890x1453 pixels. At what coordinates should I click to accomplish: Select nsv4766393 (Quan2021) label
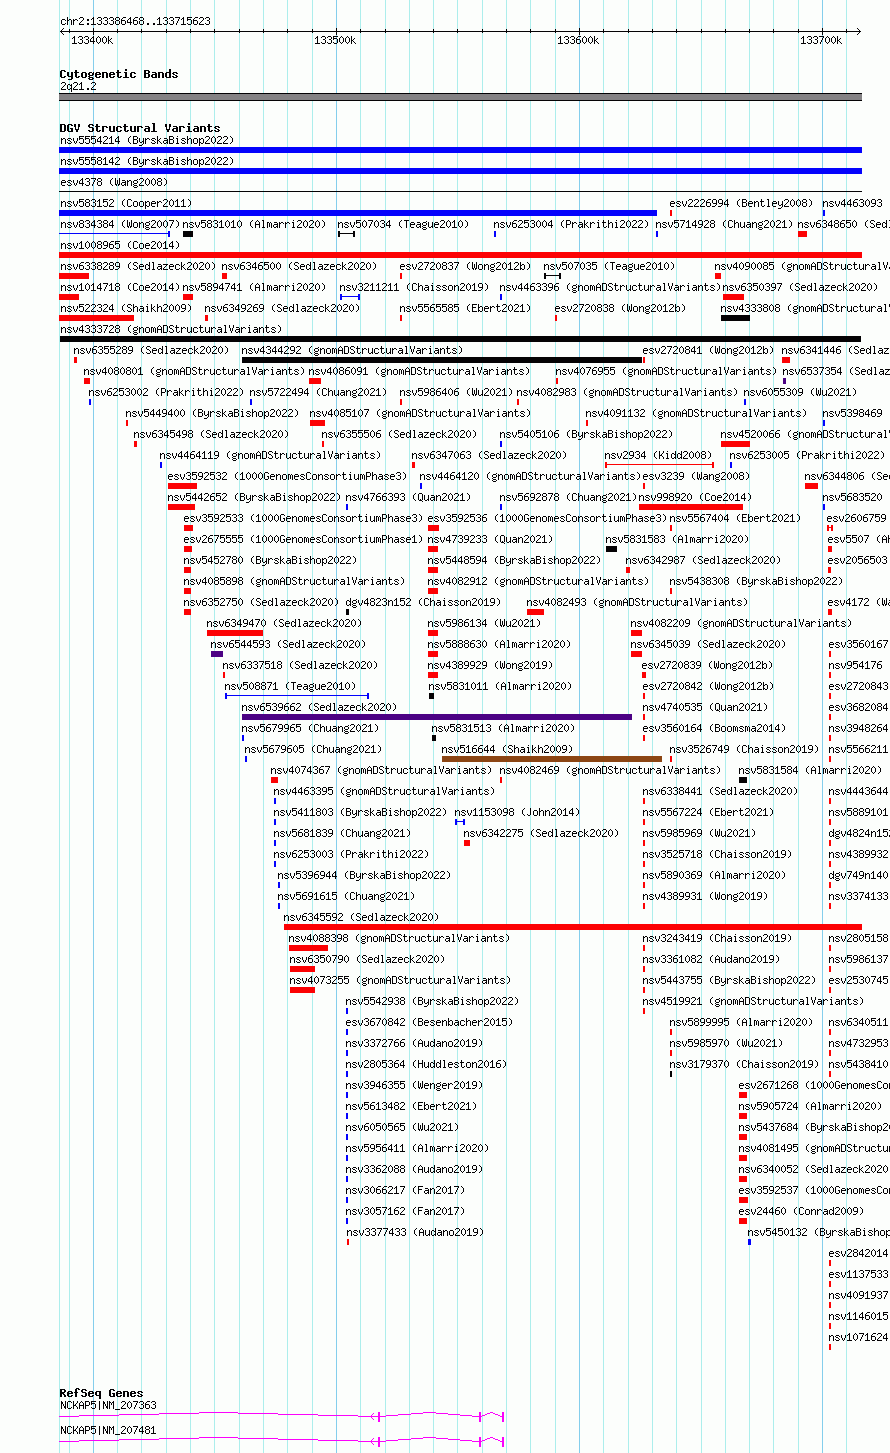click(408, 497)
